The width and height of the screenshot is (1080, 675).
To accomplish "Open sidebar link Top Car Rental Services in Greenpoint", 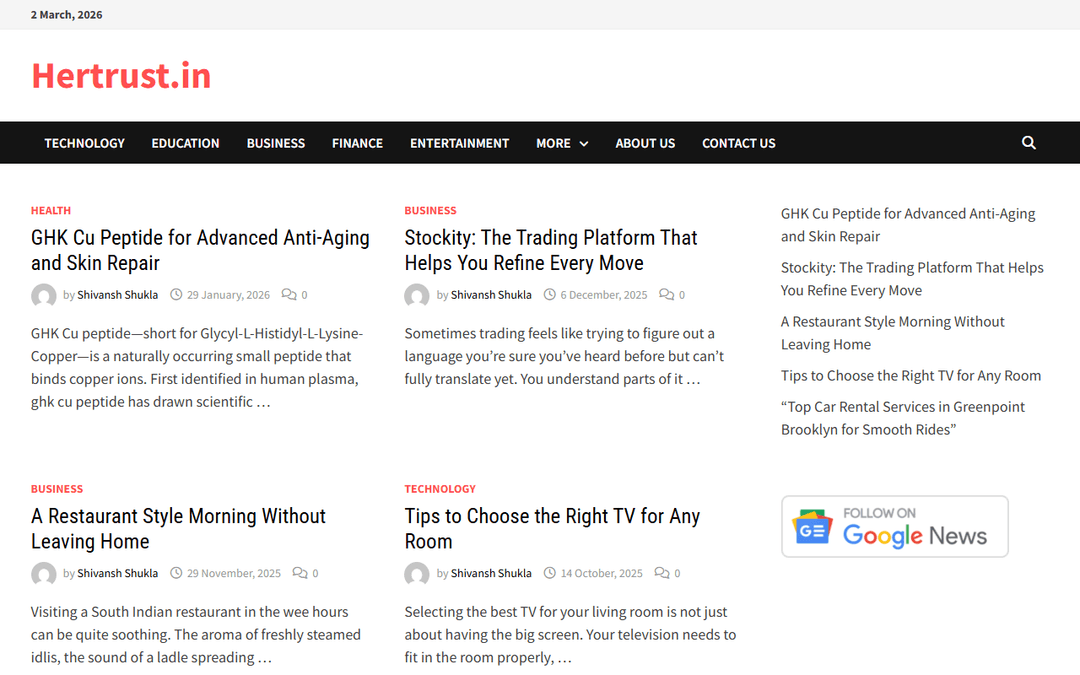I will click(x=903, y=418).
